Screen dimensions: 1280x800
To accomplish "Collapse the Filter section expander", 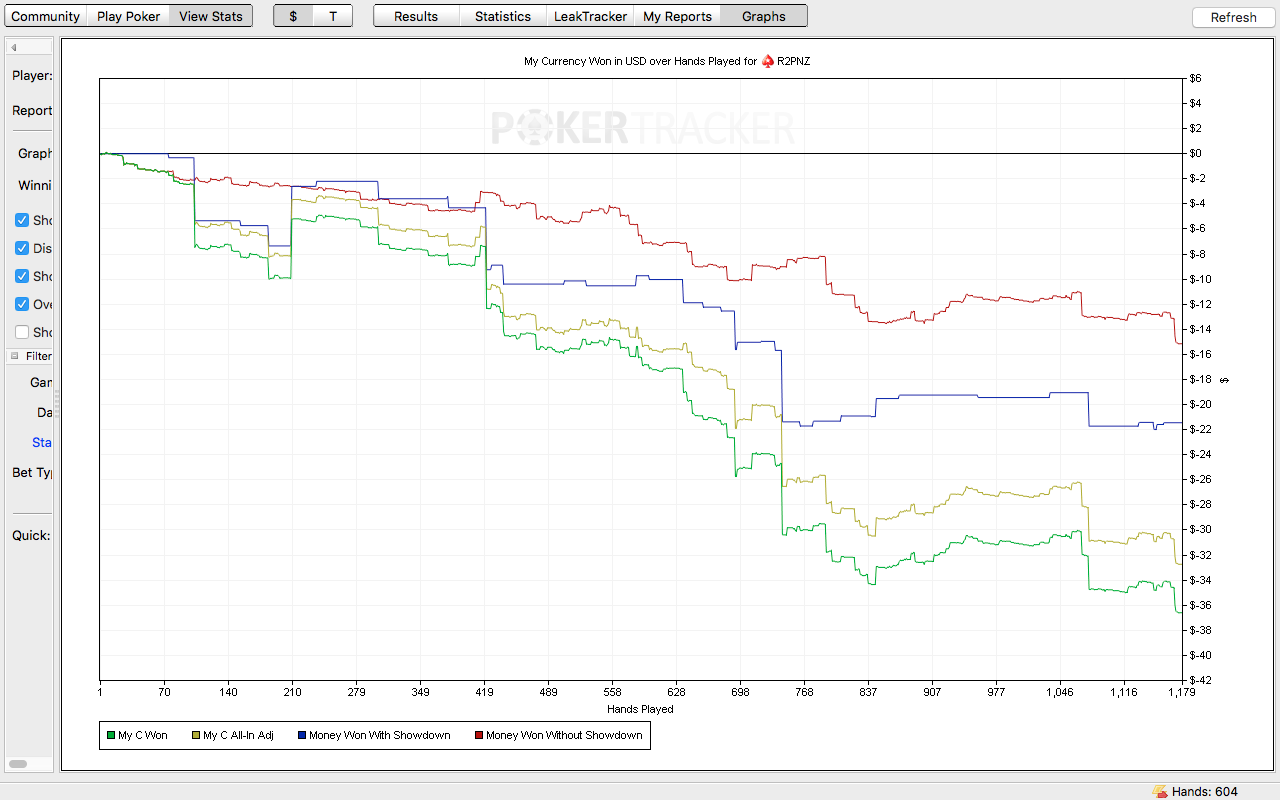I will click(14, 356).
